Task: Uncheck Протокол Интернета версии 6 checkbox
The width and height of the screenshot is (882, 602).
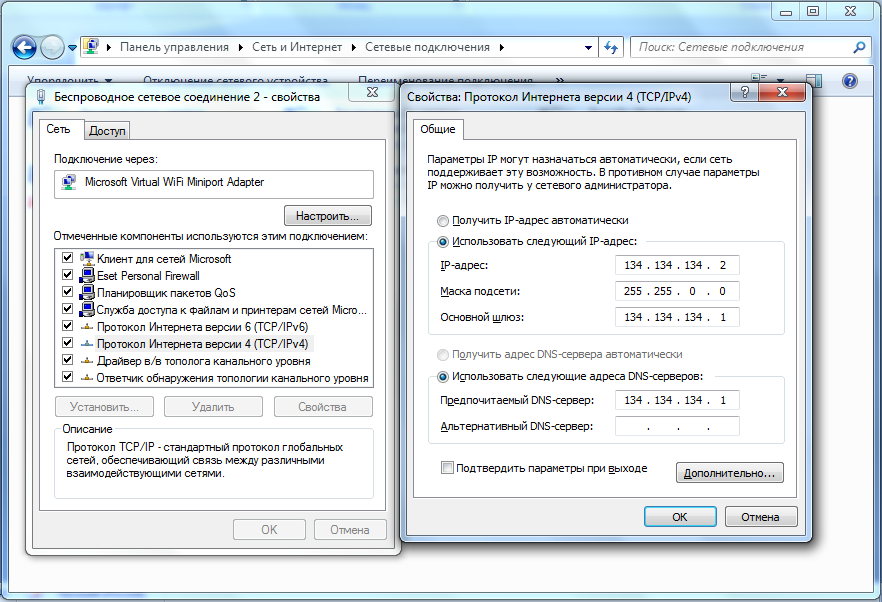Action: pos(68,326)
